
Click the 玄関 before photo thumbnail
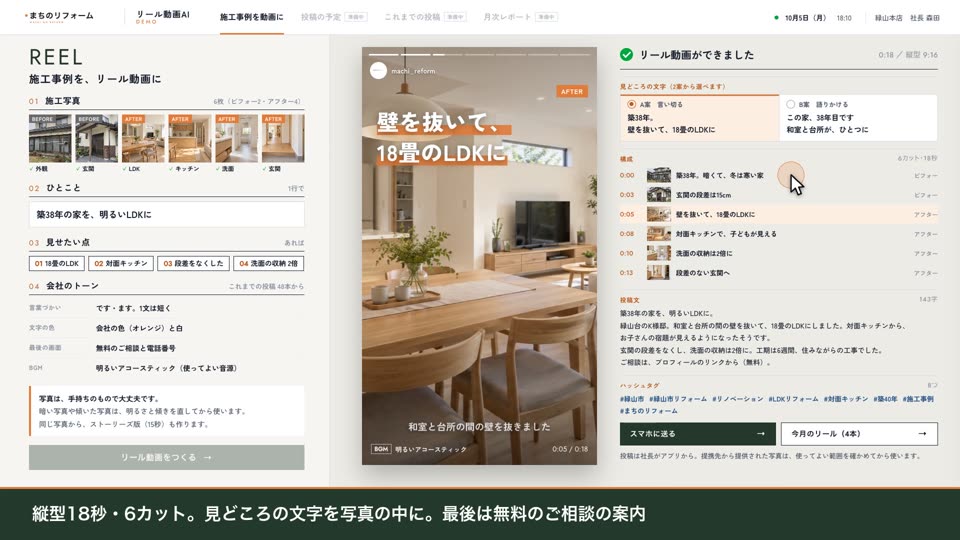pyautogui.click(x=97, y=138)
